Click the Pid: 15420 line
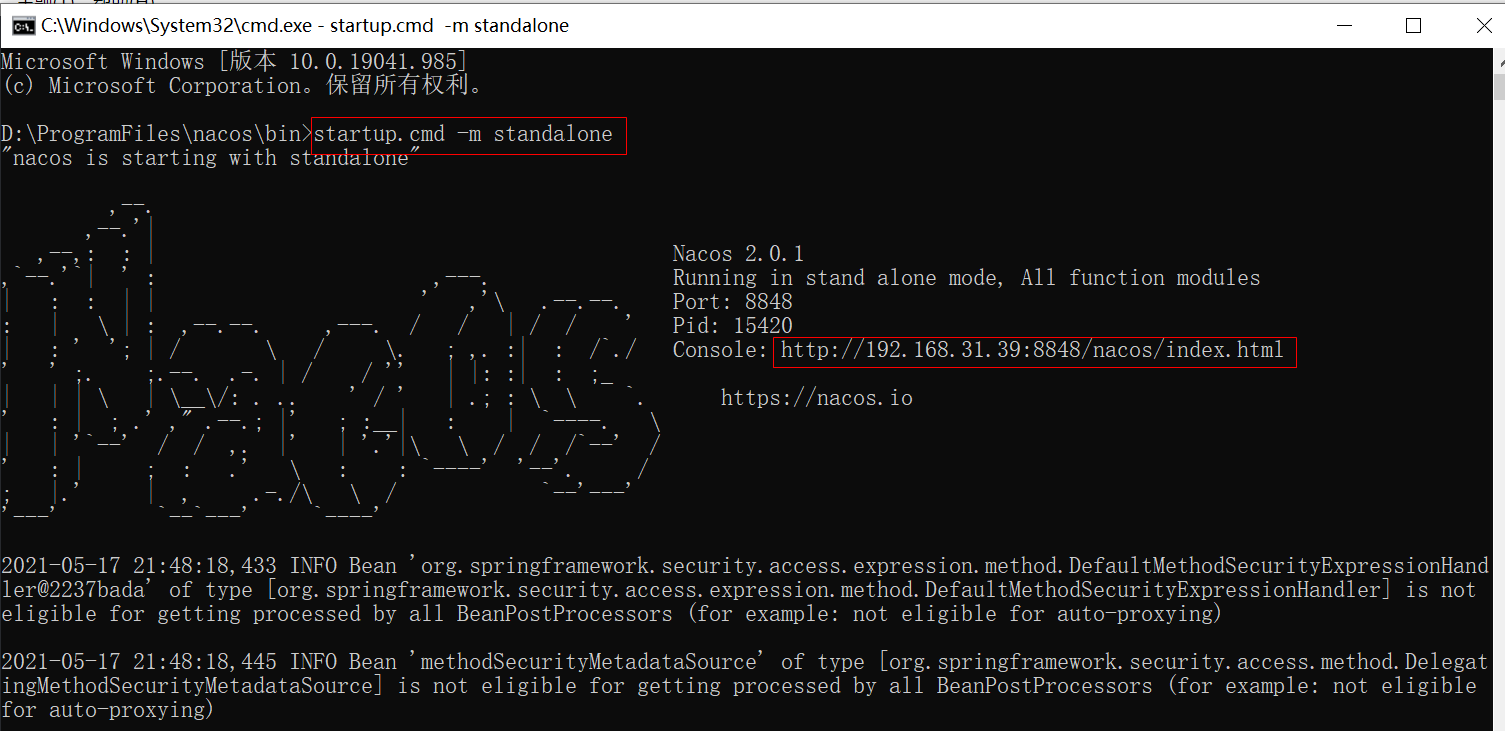The height and width of the screenshot is (731, 1505). tap(732, 326)
